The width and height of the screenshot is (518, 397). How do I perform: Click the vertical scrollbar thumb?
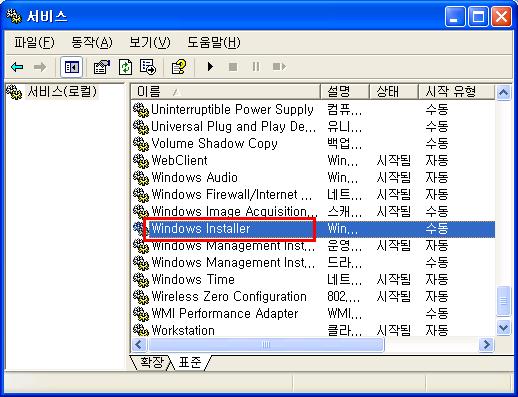pyautogui.click(x=503, y=301)
